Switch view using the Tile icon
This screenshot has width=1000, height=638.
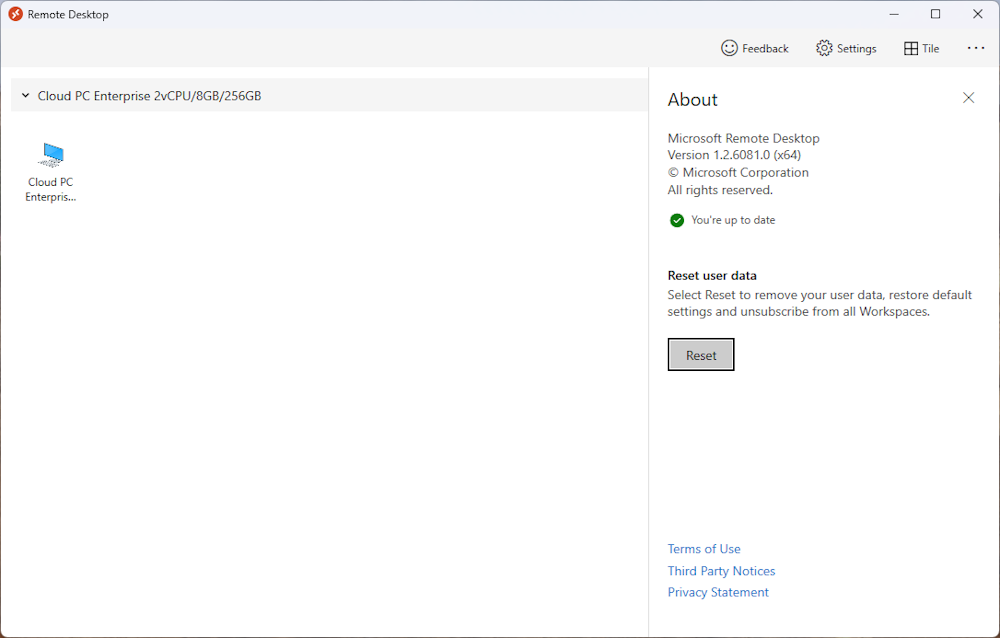(x=911, y=48)
